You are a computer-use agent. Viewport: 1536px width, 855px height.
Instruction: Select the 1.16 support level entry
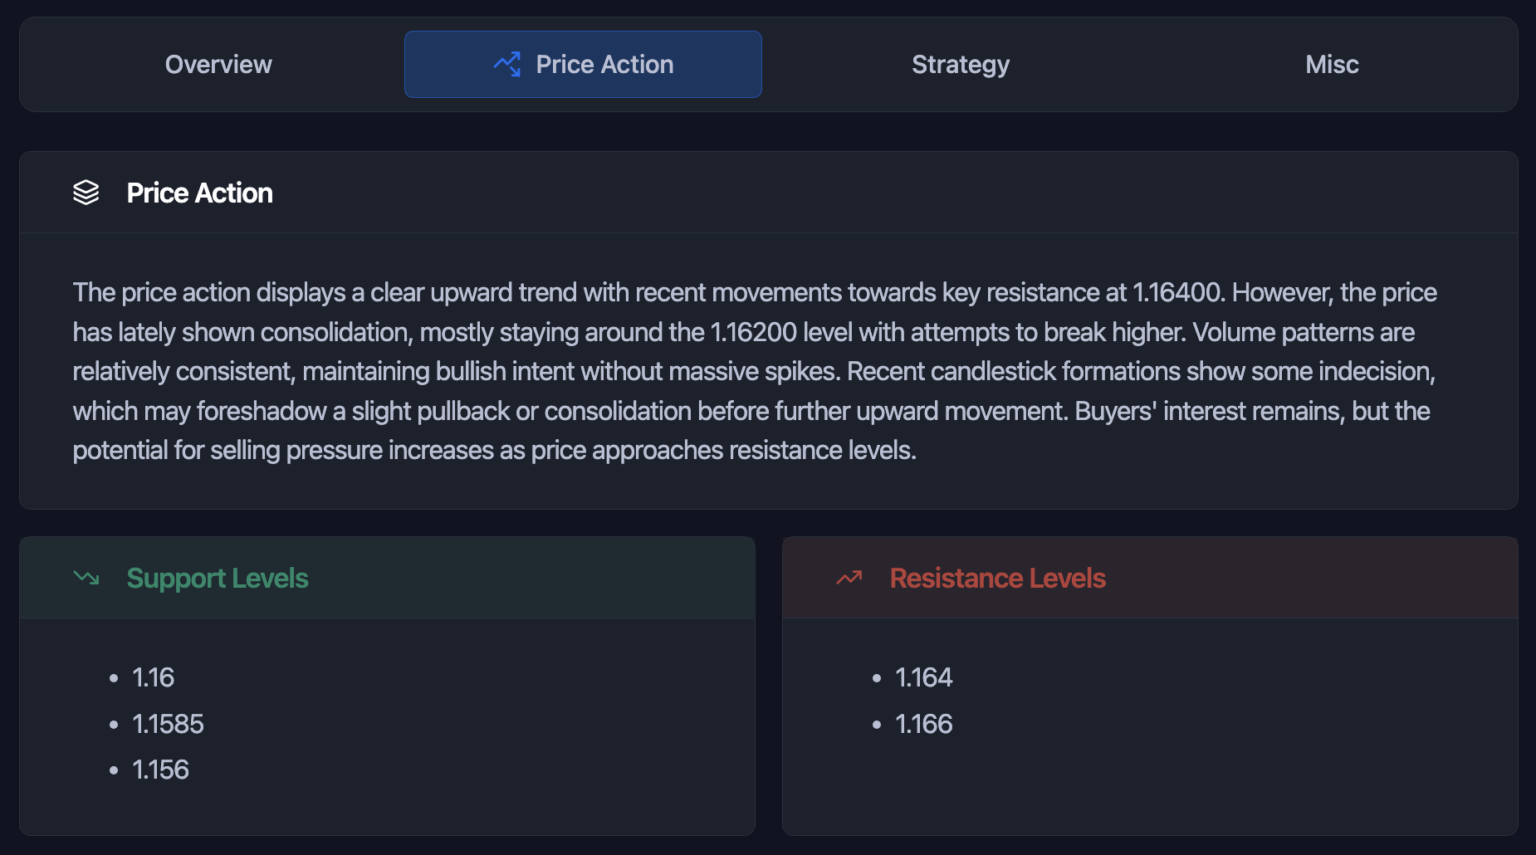[x=153, y=677]
